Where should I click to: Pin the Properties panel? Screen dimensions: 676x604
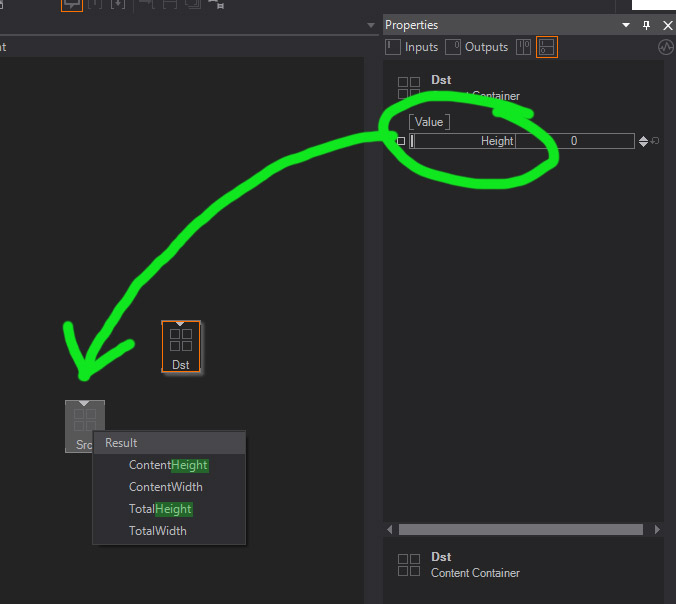pos(646,25)
